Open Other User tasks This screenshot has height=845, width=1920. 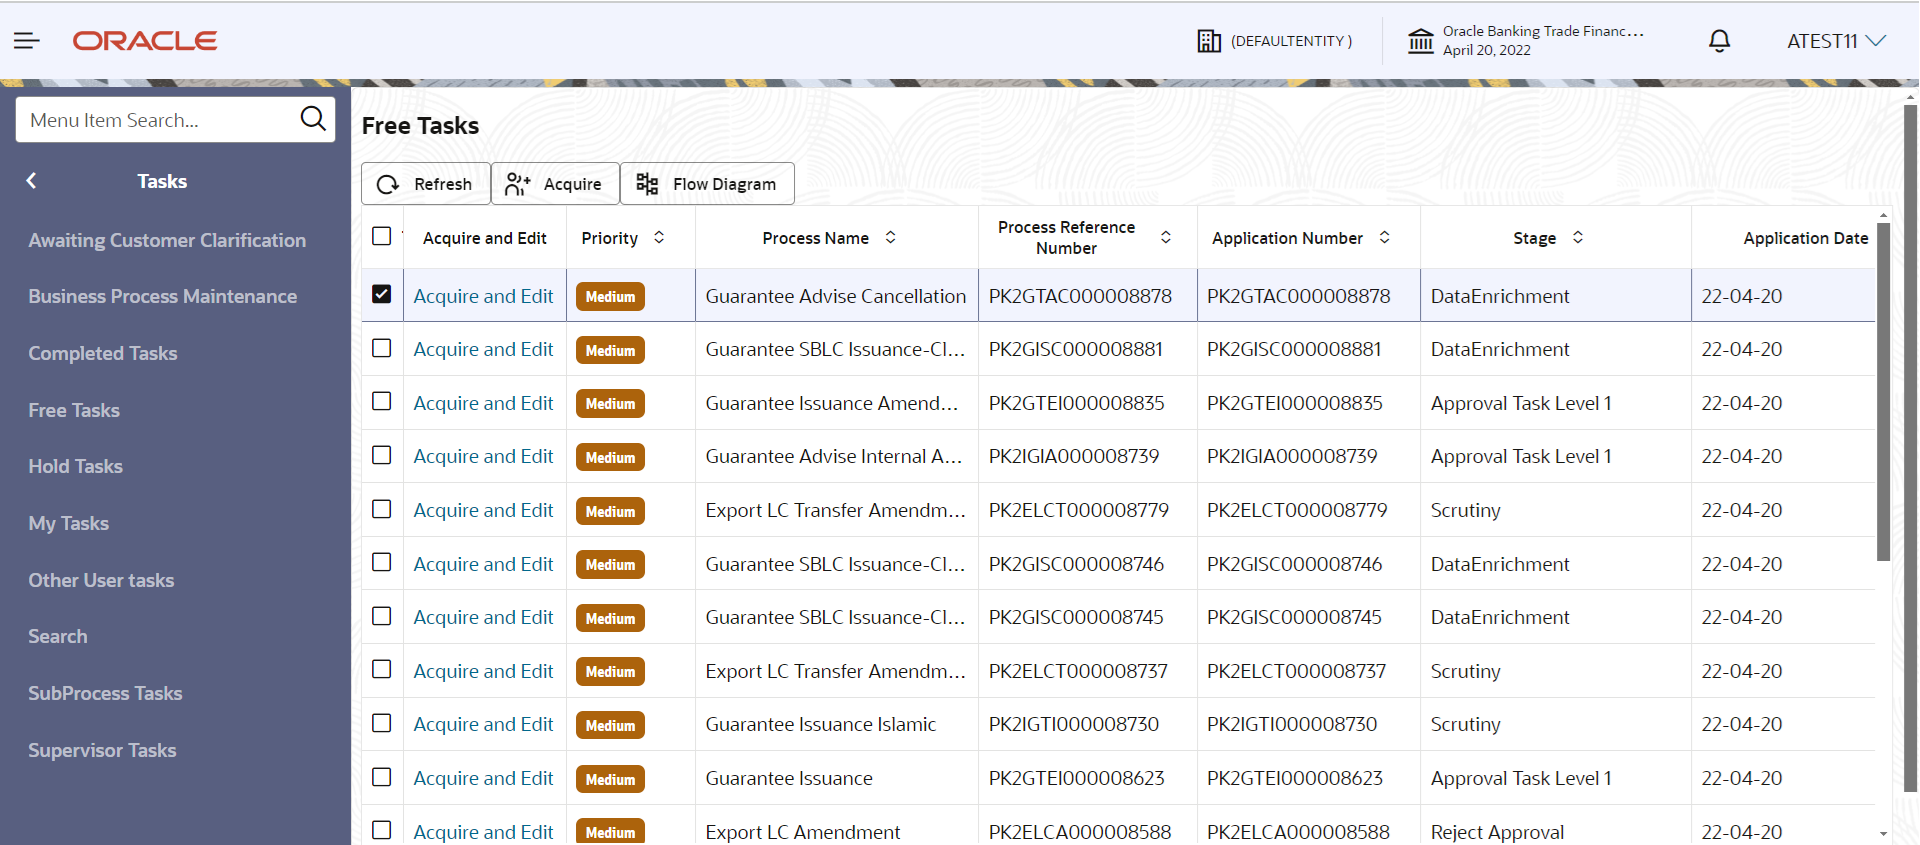(x=101, y=580)
